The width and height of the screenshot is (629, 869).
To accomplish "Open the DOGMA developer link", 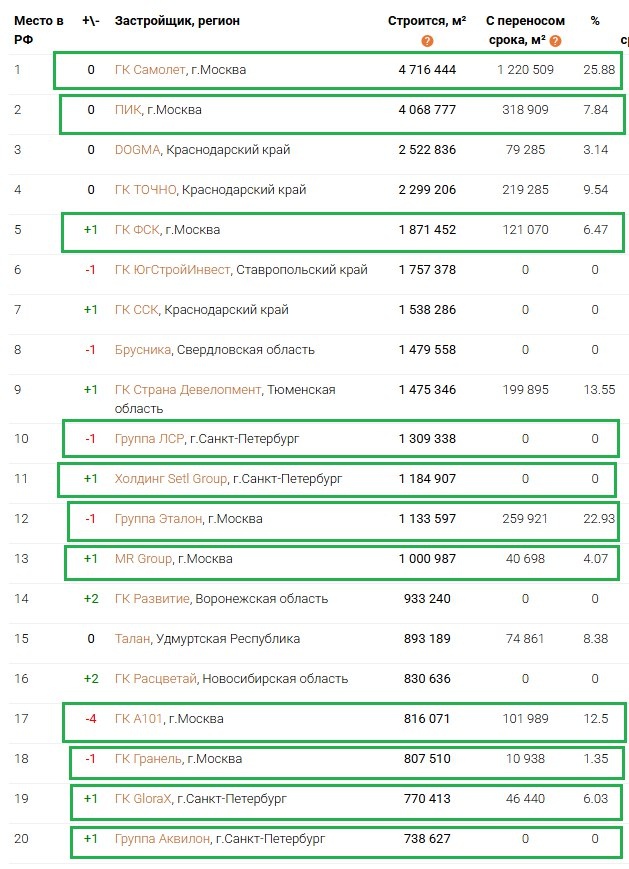I will point(137,150).
